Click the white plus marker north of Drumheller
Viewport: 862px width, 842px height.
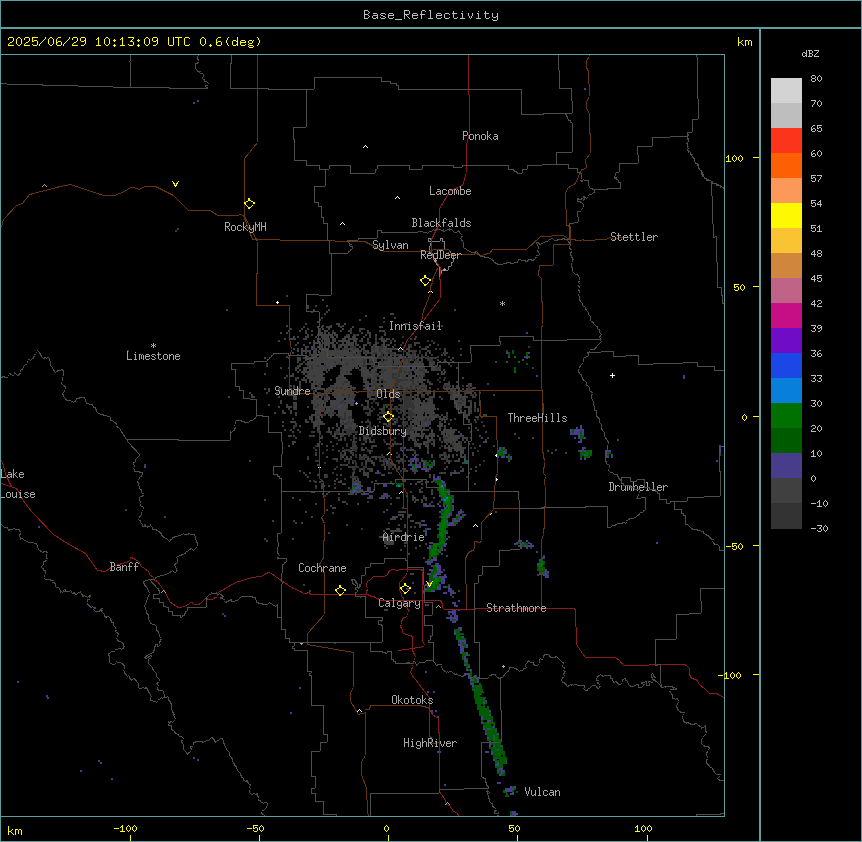click(612, 375)
